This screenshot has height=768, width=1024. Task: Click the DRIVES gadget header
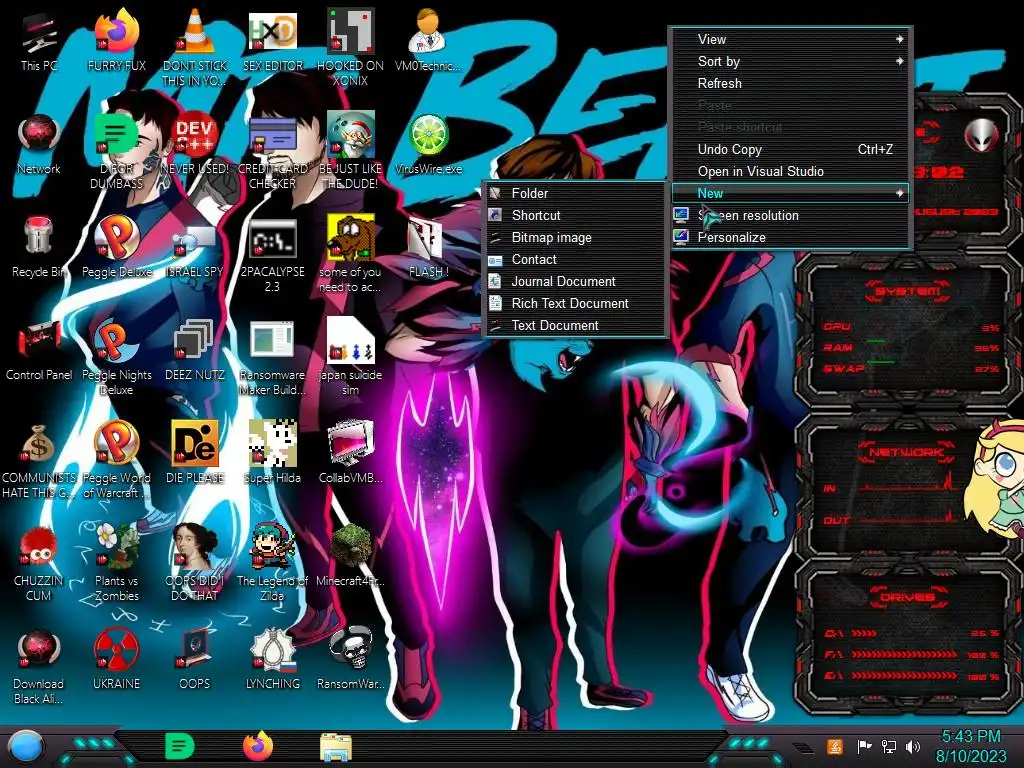click(x=907, y=598)
